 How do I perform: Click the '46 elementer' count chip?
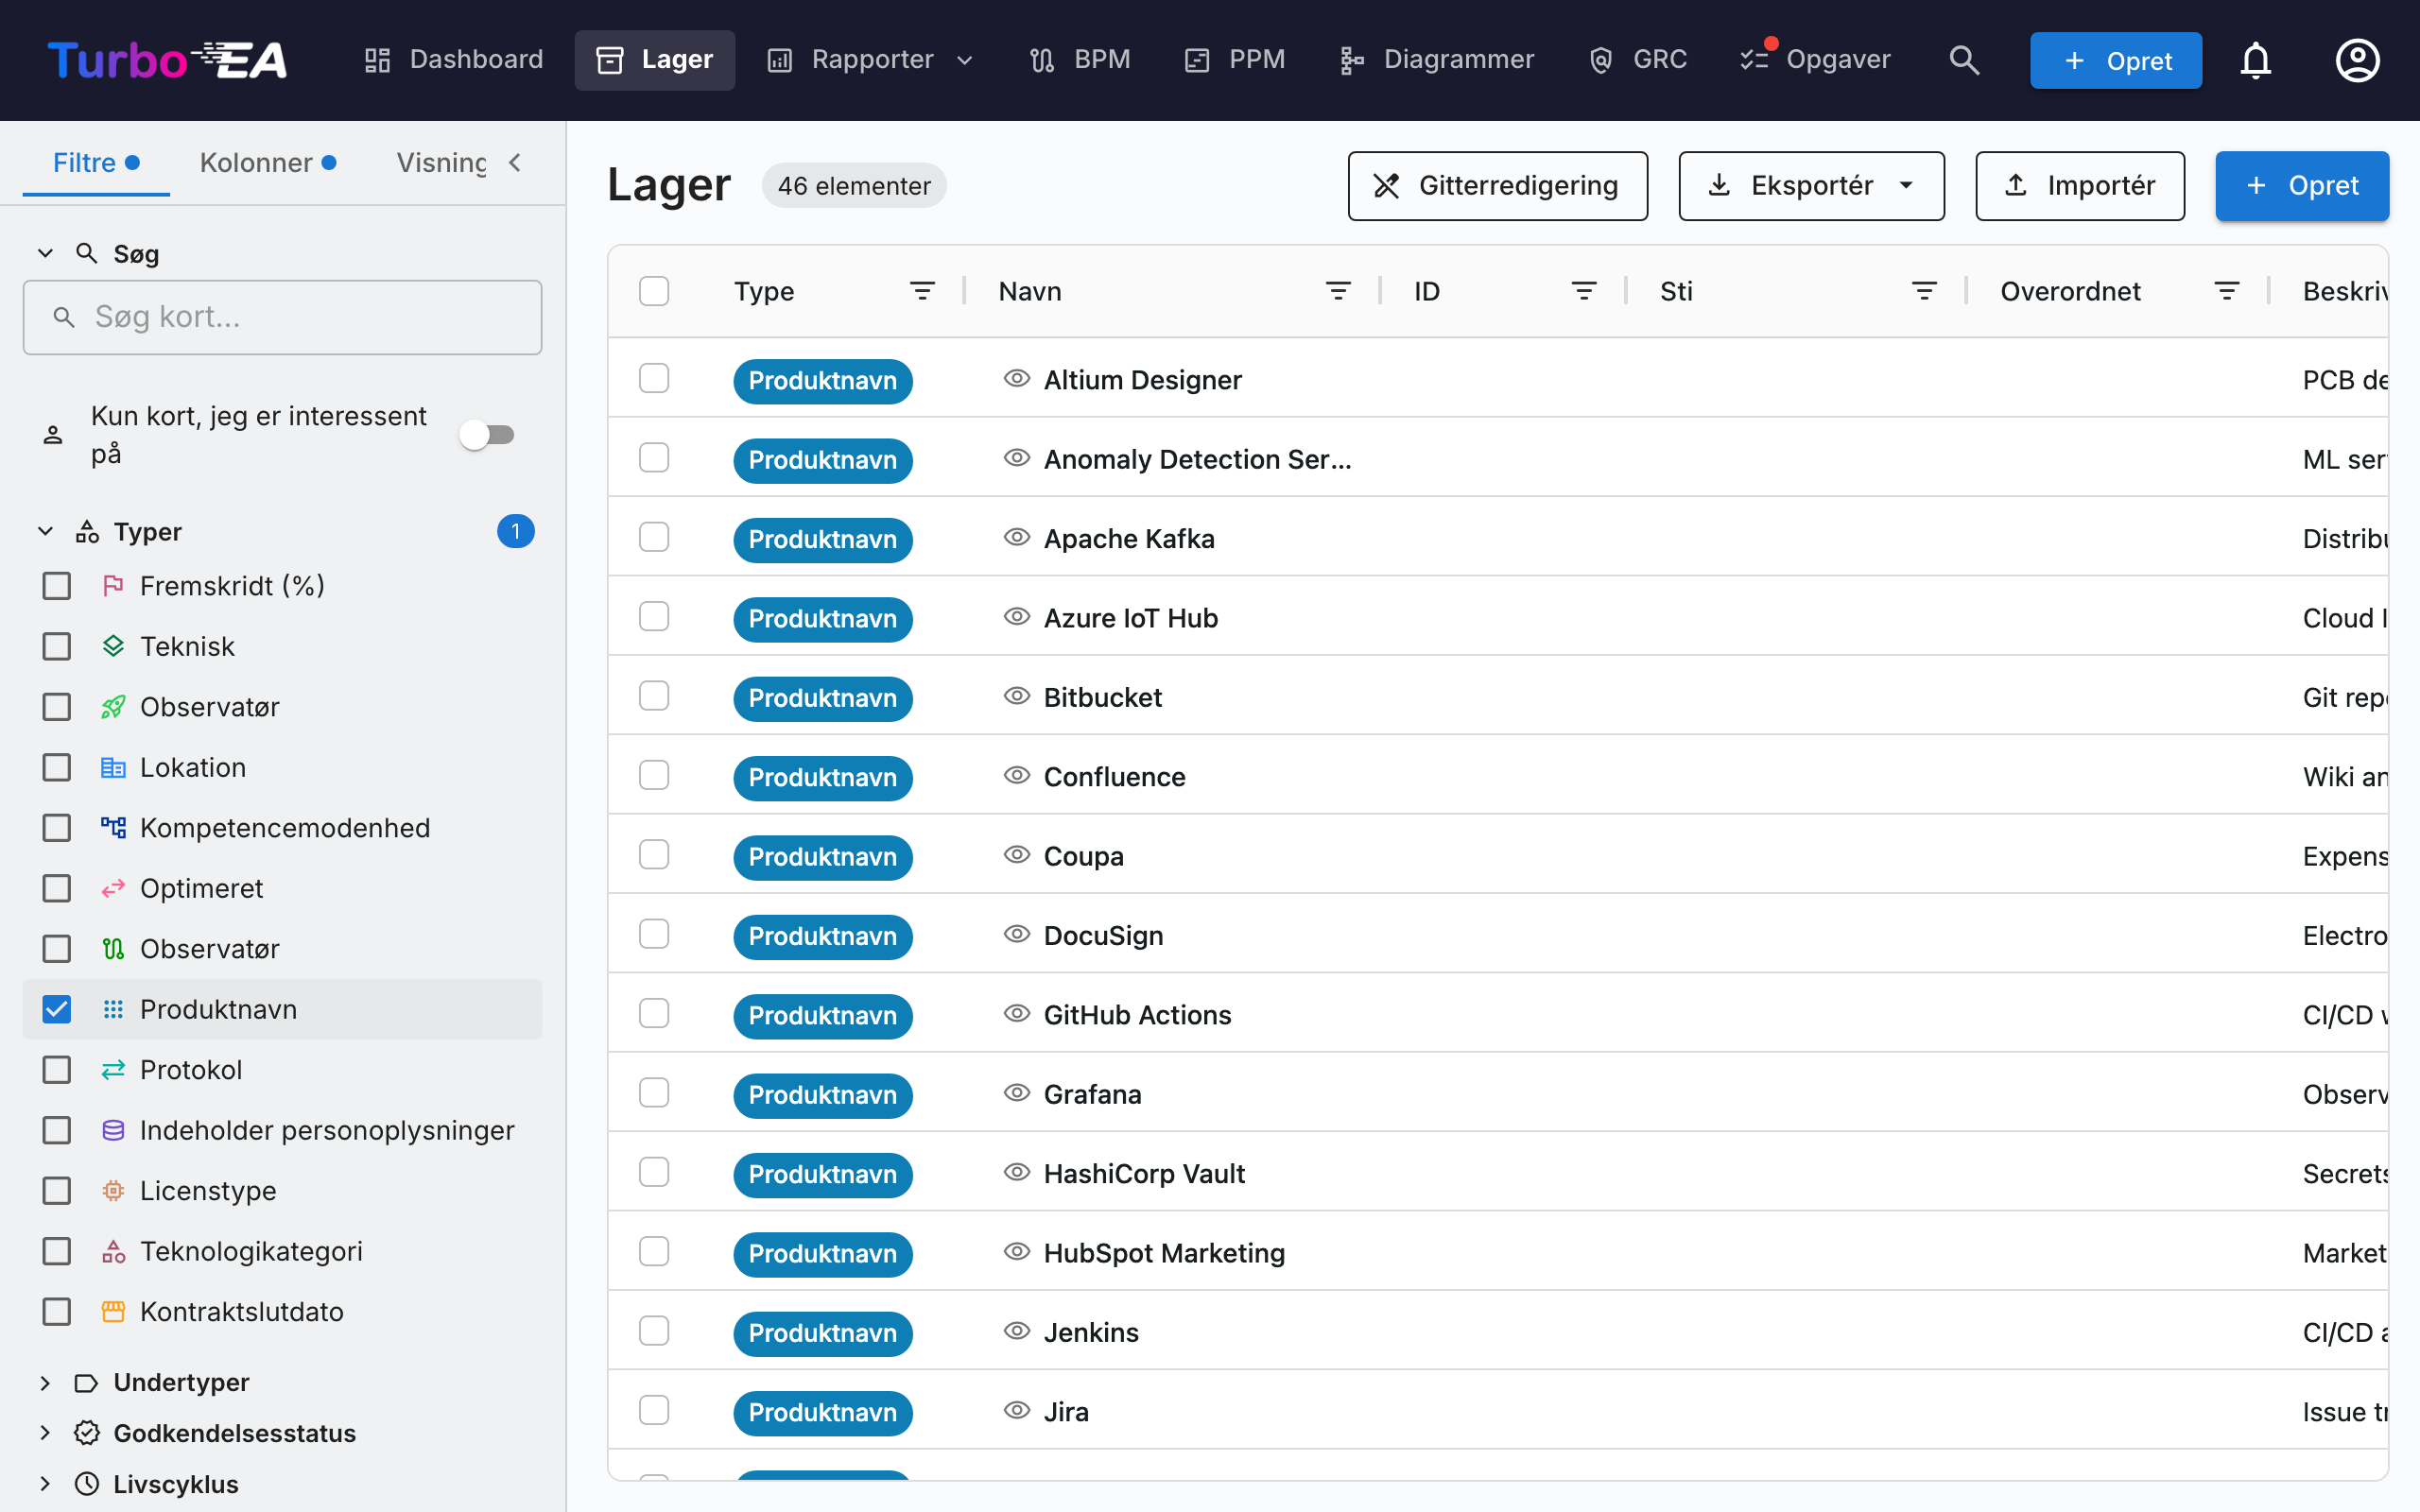(x=854, y=186)
